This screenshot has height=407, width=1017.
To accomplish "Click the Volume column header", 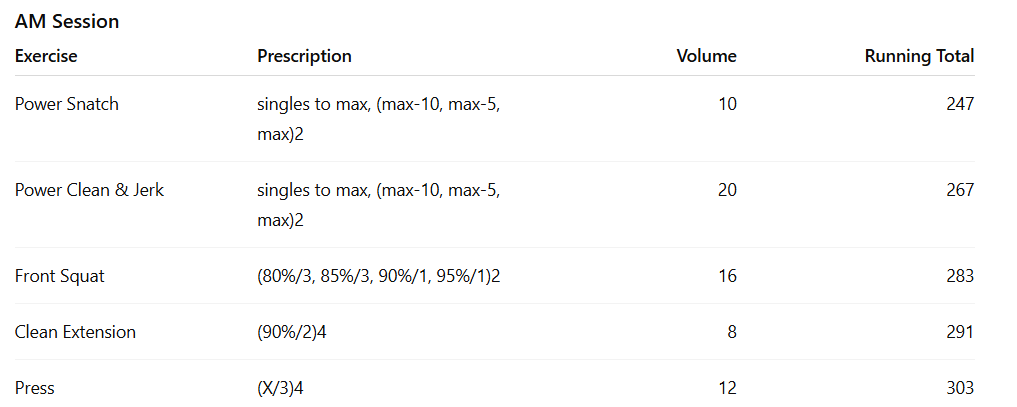I will 706,56.
